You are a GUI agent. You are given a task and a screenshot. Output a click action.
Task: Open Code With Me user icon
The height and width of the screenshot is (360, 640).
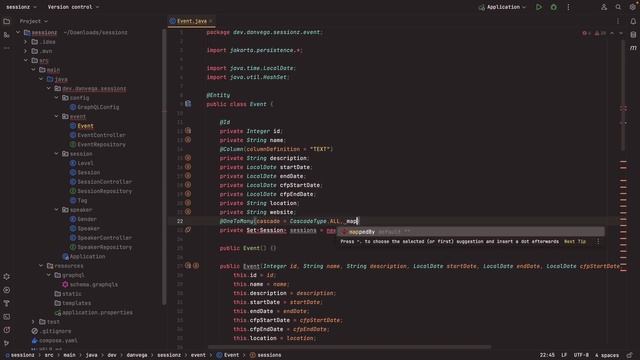tap(604, 7)
